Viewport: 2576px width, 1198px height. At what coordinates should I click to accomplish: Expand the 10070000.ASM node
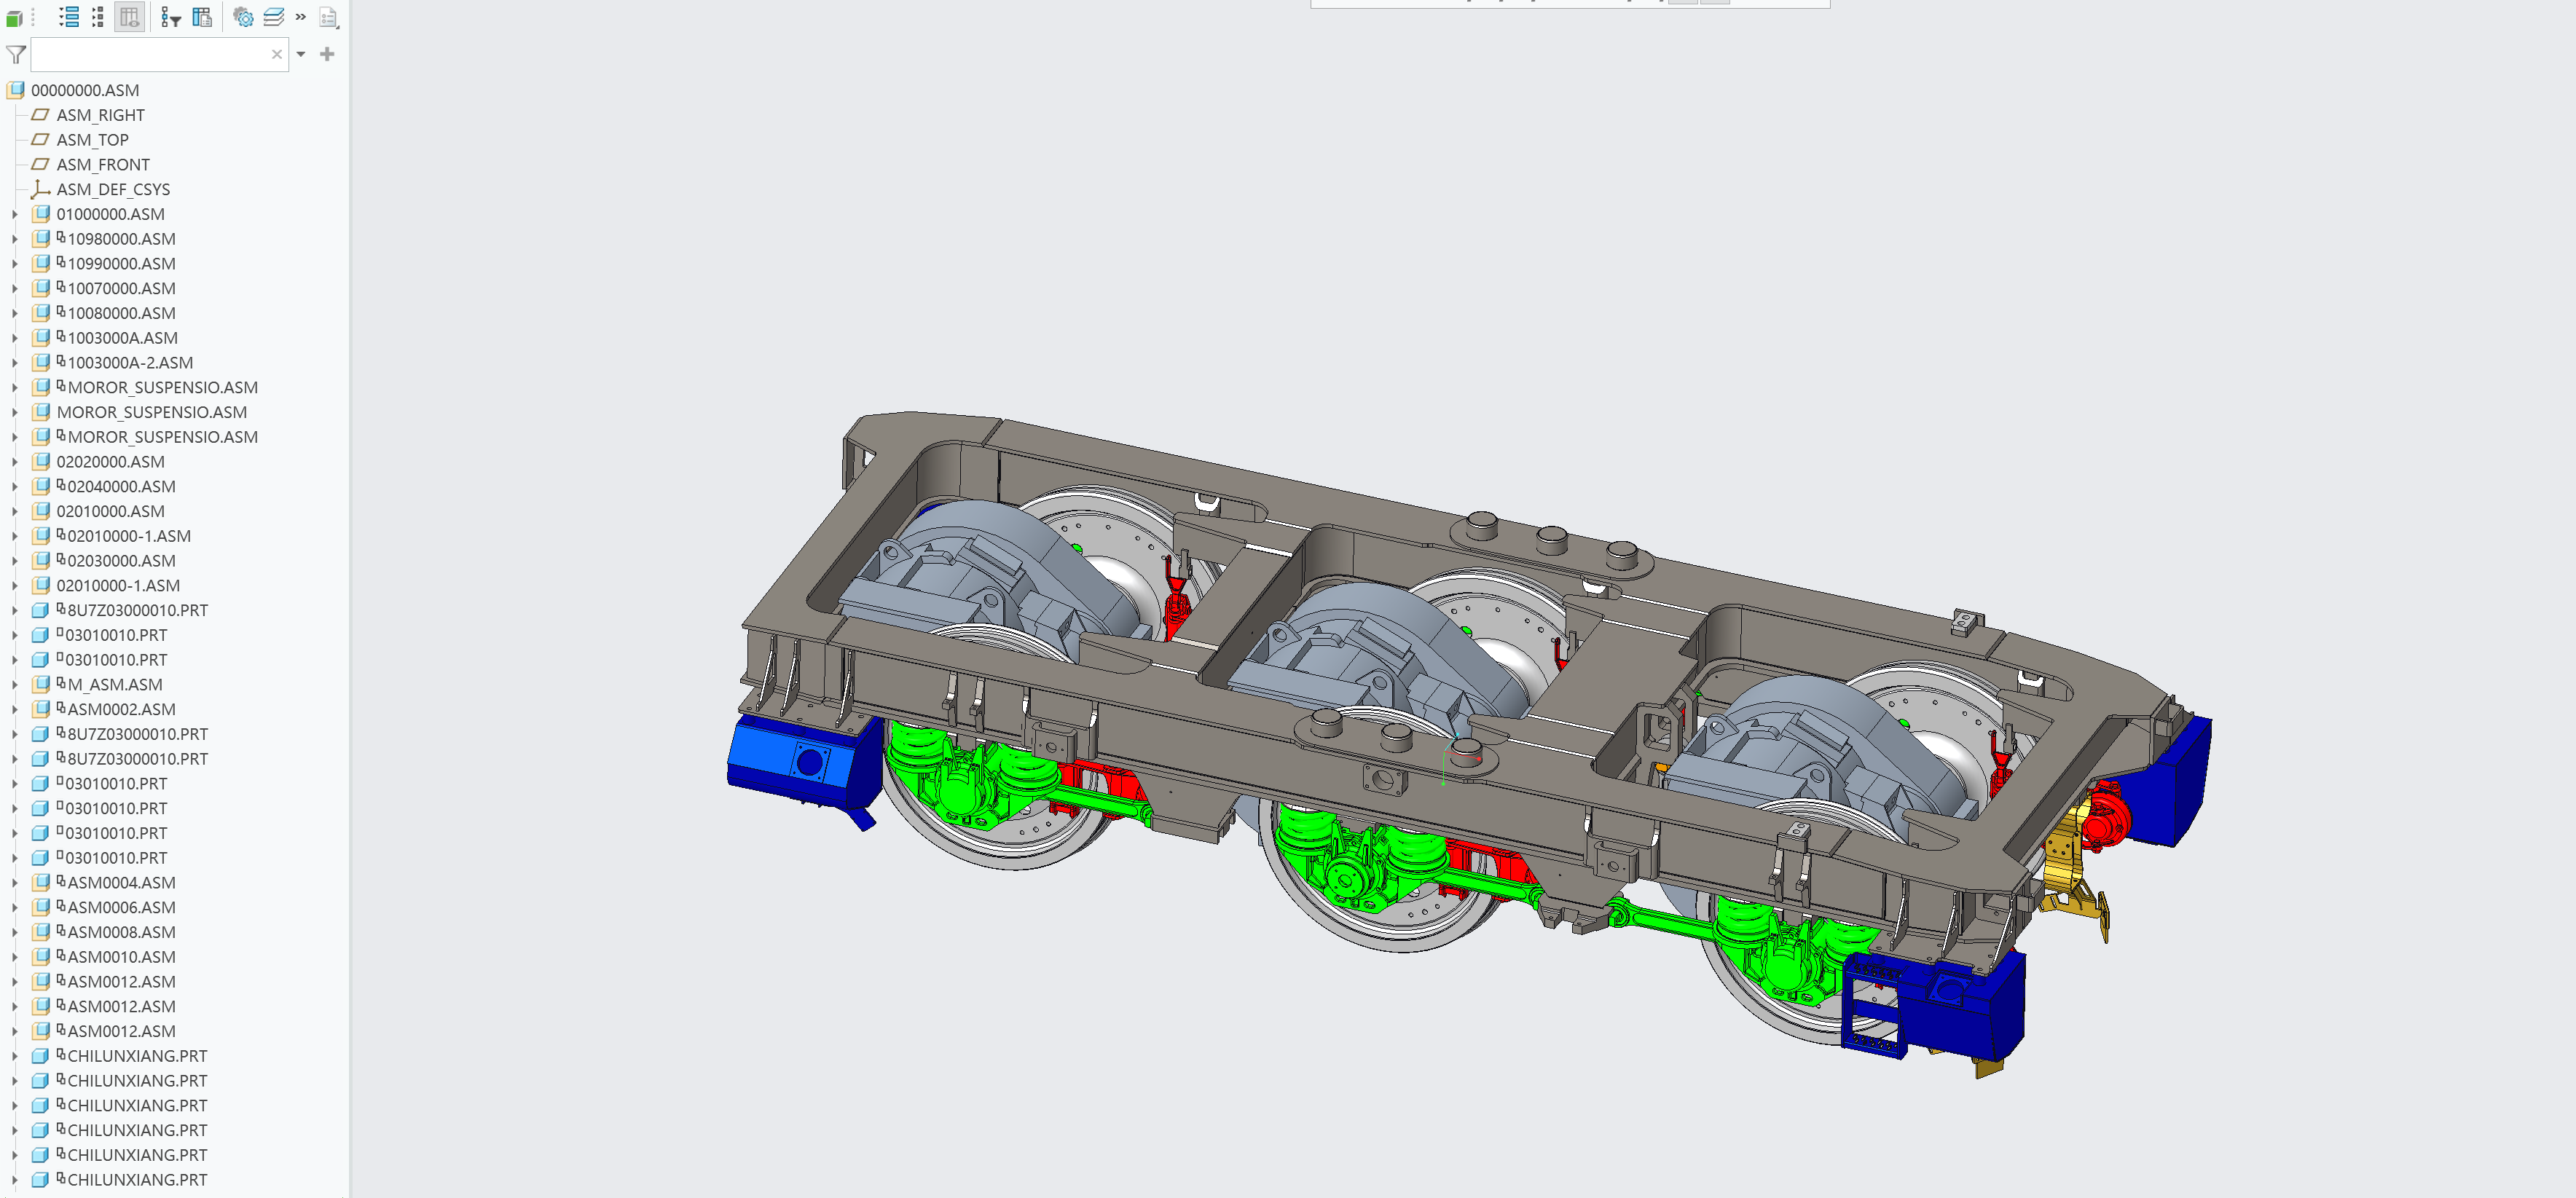[14, 288]
